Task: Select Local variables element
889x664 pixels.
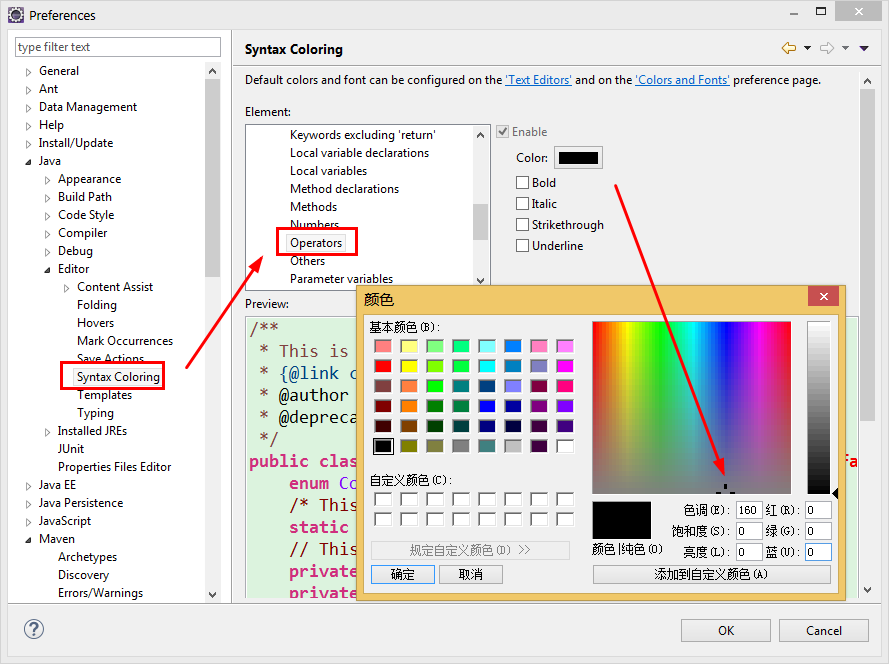Action: (328, 171)
